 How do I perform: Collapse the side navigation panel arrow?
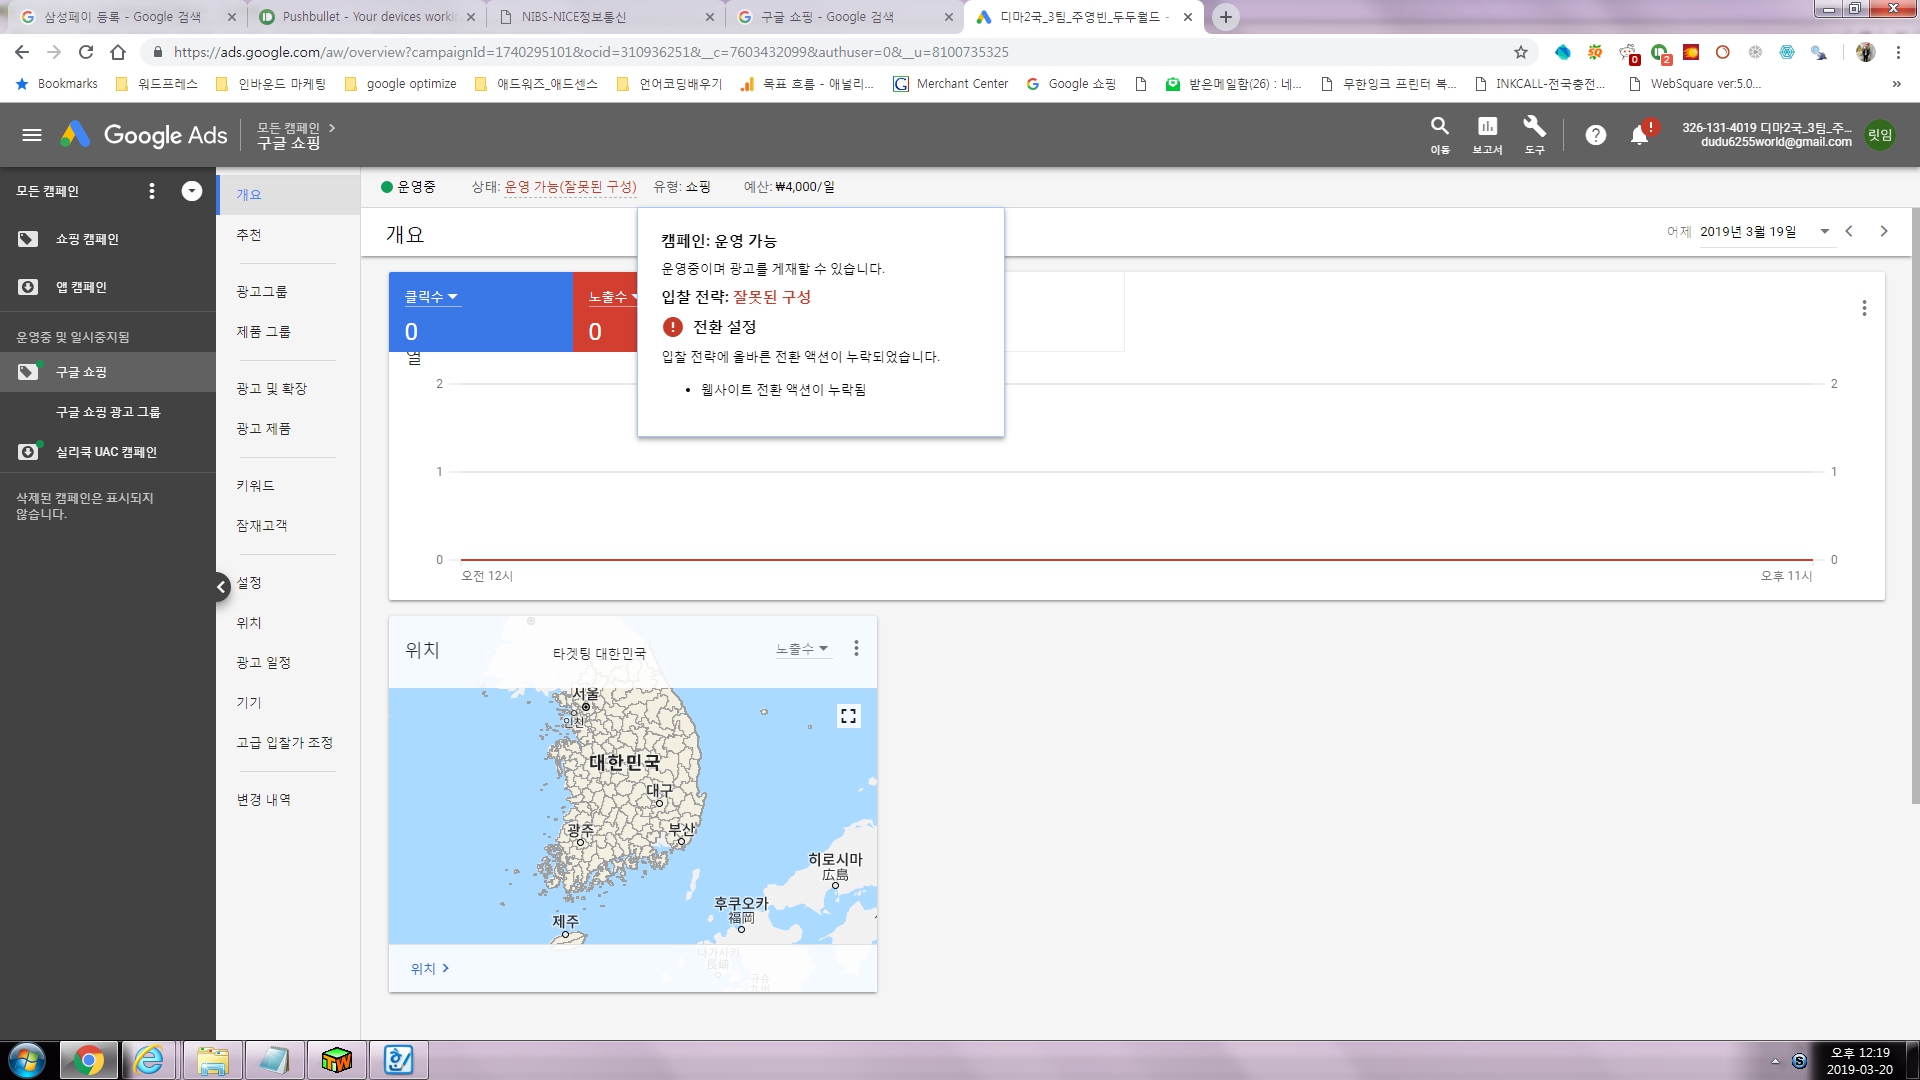(x=221, y=587)
